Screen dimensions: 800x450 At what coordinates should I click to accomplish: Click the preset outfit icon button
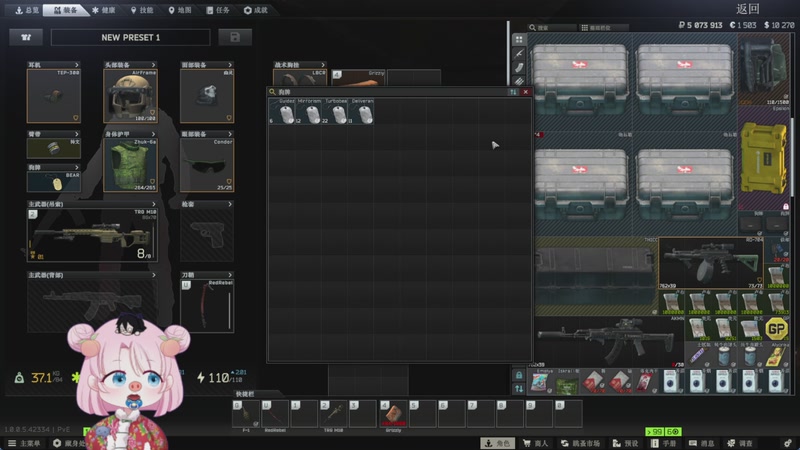(26, 37)
